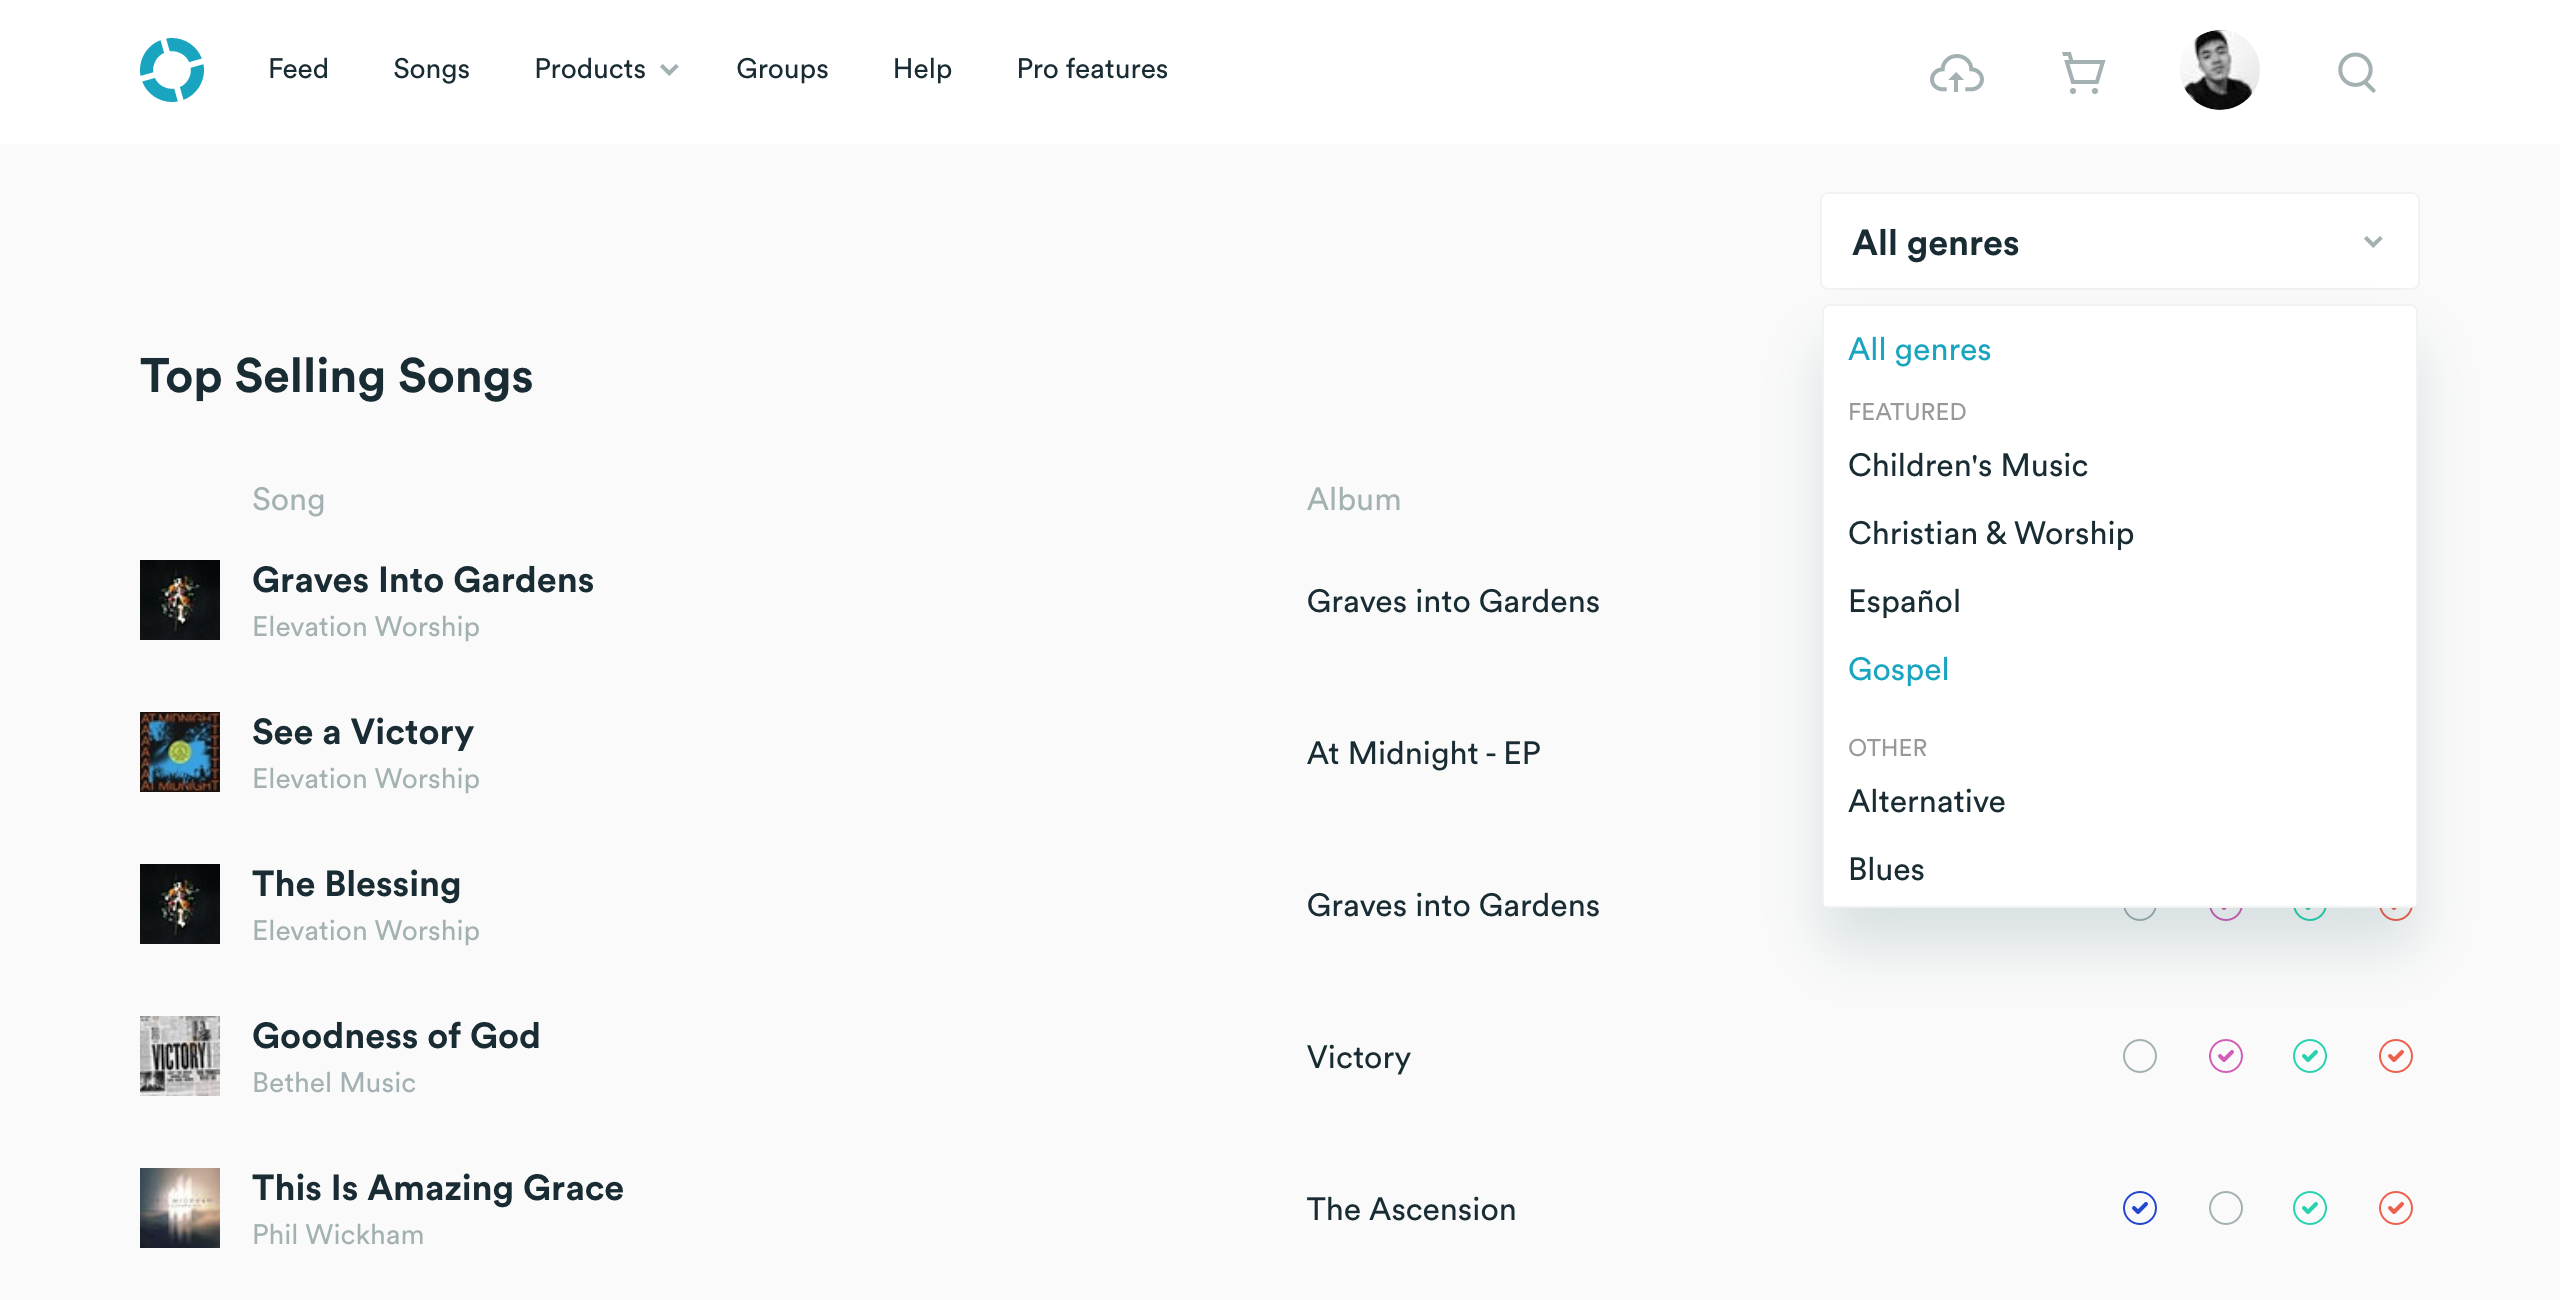Toggle the red check for This Is Amazing Grace
The image size is (2560, 1300).
coord(2396,1208)
